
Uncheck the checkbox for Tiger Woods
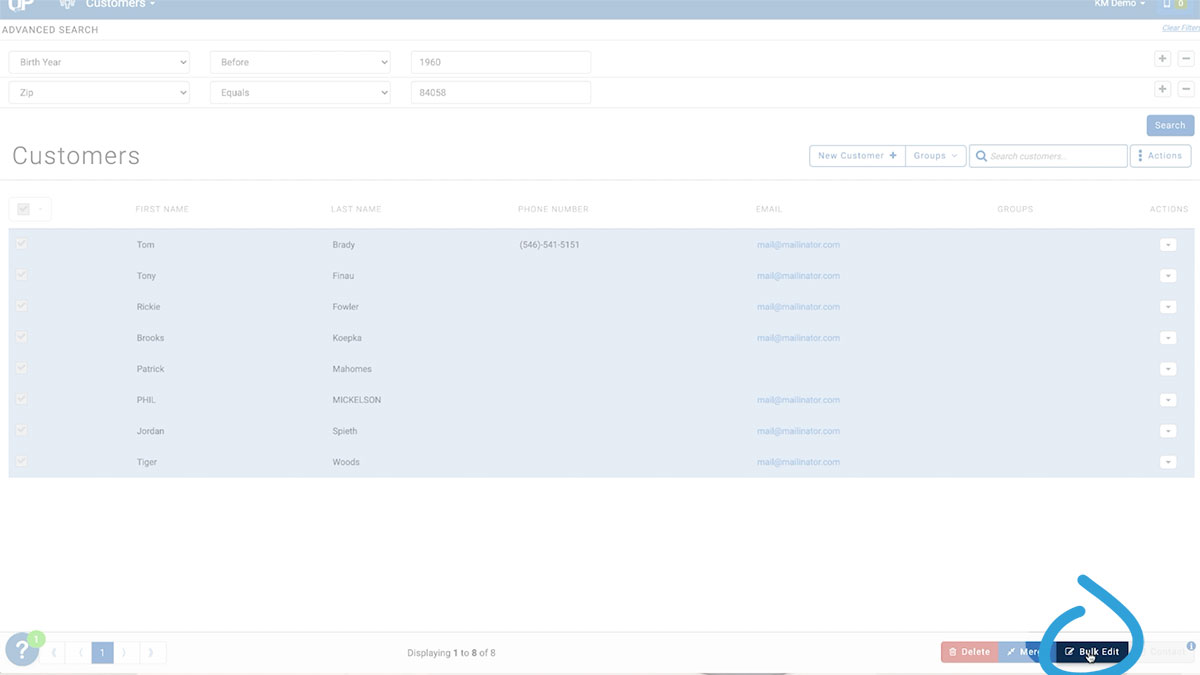21,461
